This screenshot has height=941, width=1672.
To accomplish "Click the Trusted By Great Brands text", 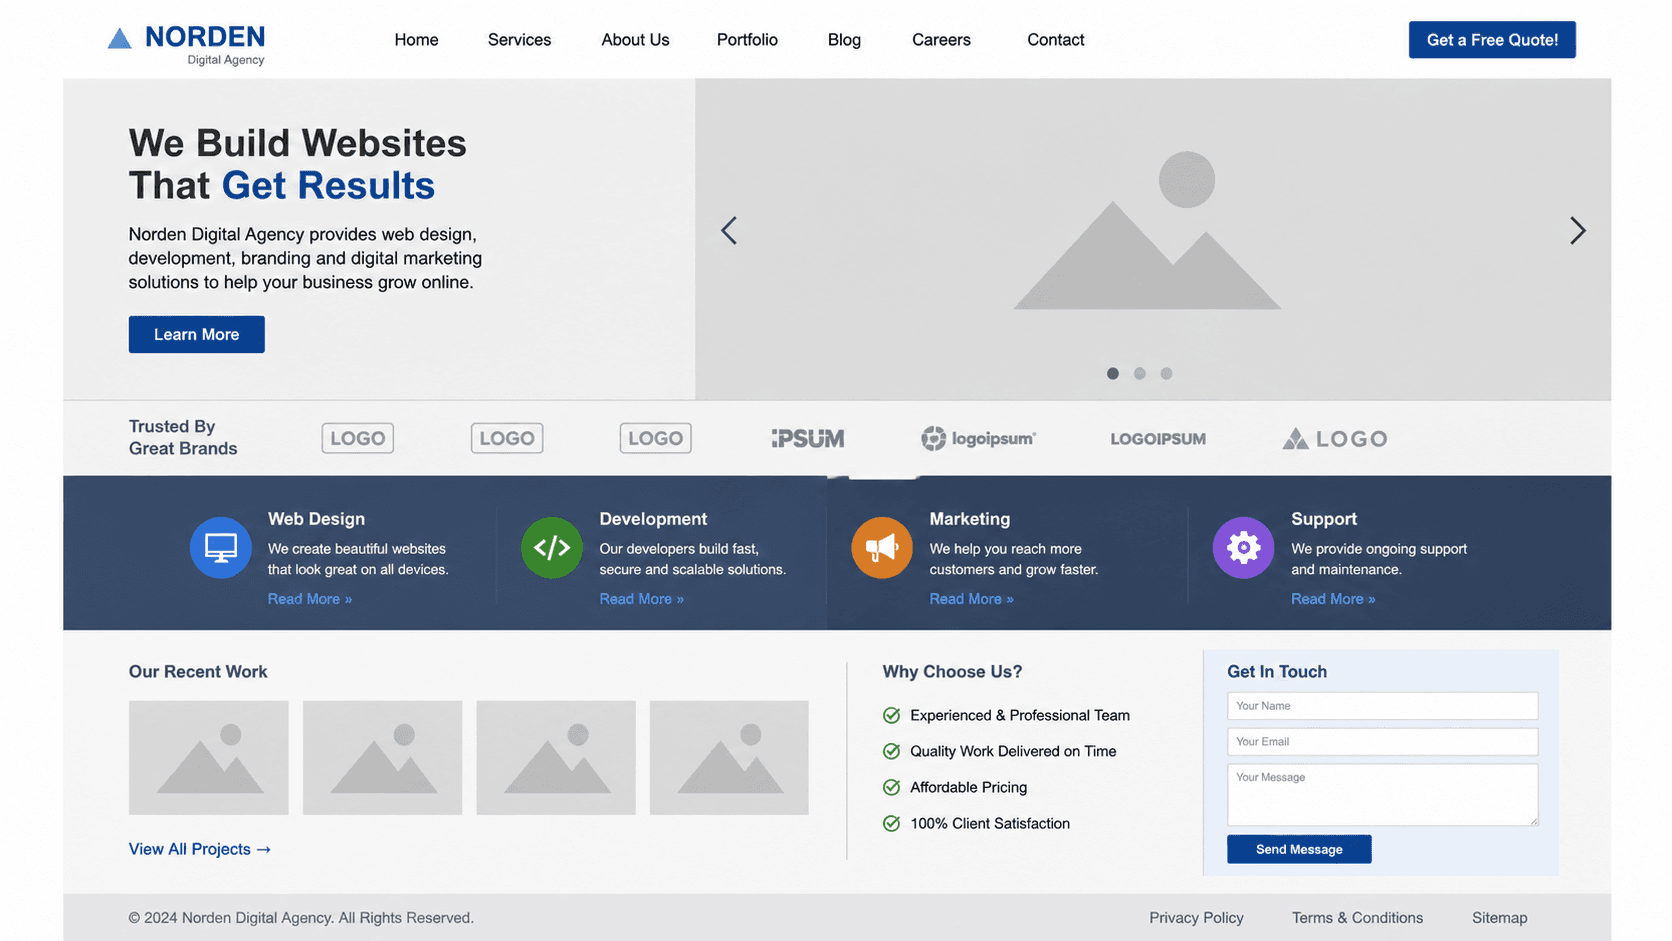I will point(183,438).
